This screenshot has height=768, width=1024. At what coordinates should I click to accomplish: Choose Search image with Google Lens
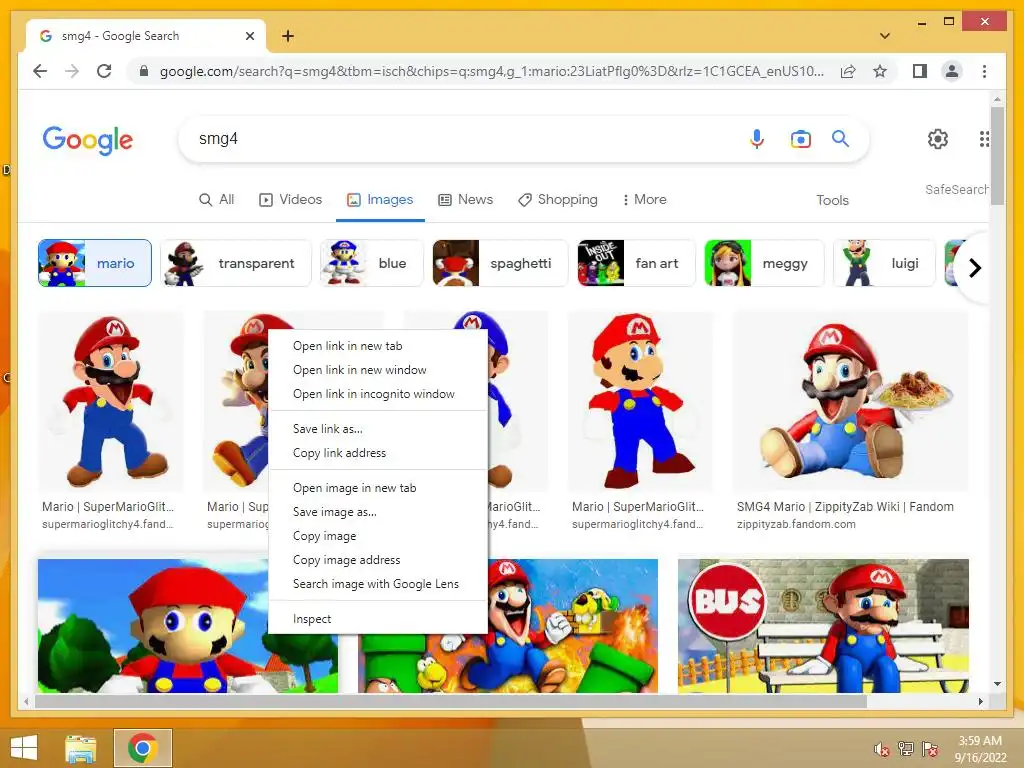378,584
